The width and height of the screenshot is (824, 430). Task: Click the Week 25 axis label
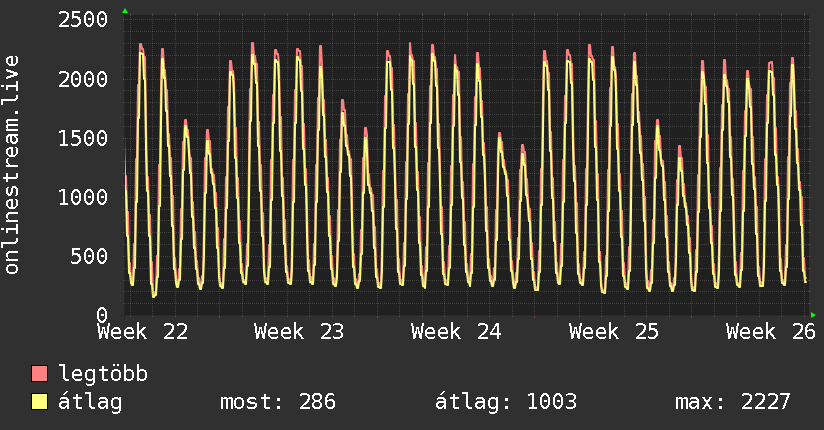[614, 332]
